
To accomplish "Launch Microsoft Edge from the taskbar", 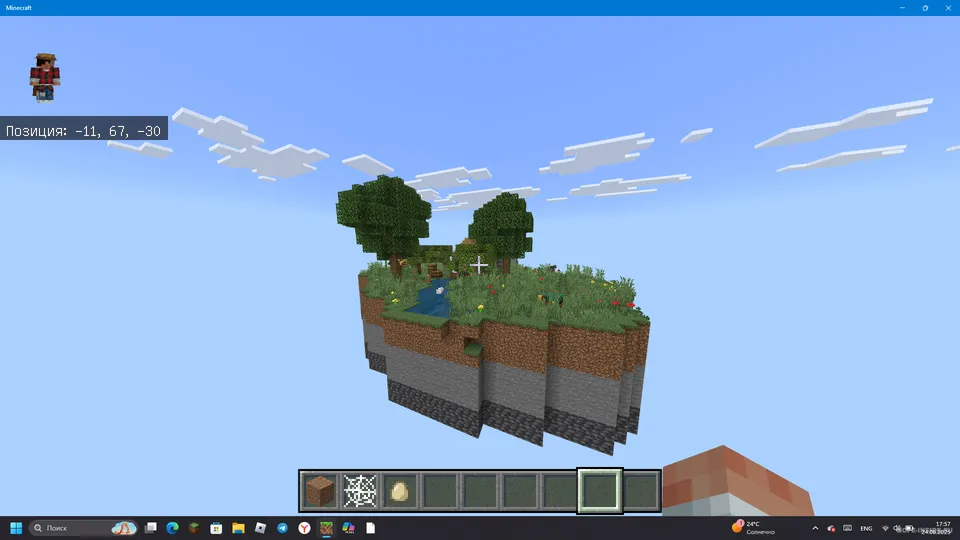I will coord(173,528).
